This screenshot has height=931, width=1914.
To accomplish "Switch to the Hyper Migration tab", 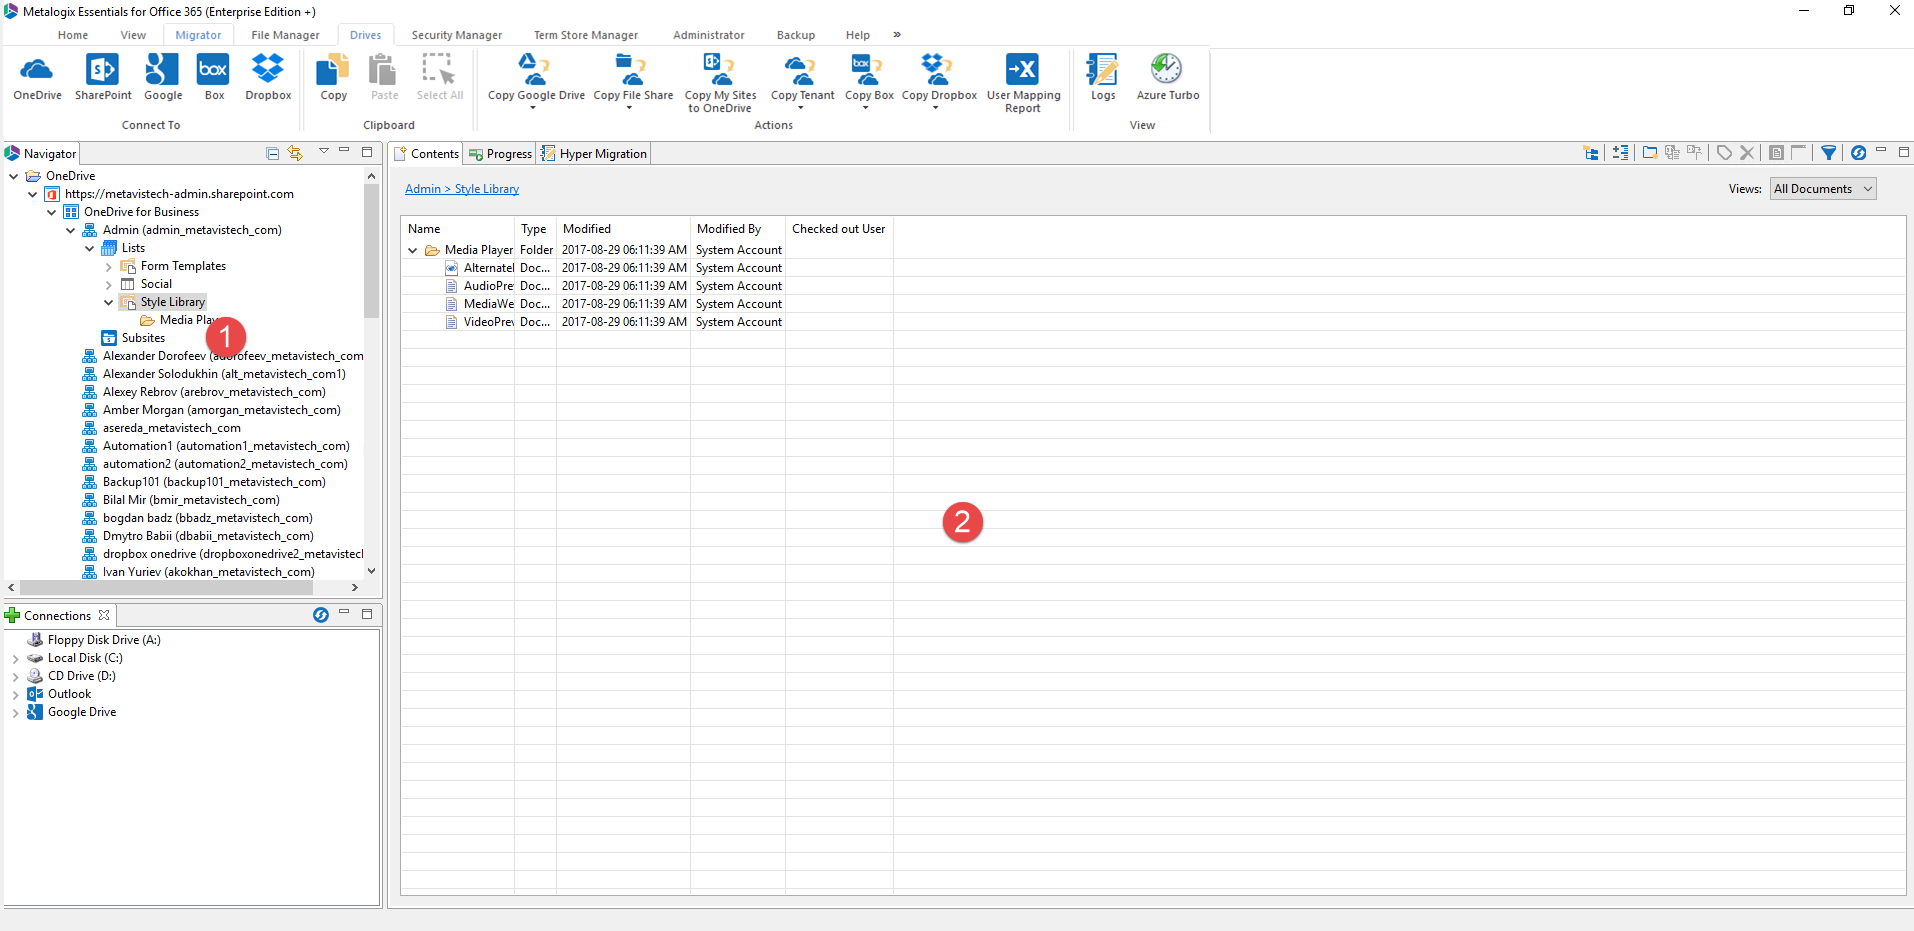I will 594,153.
